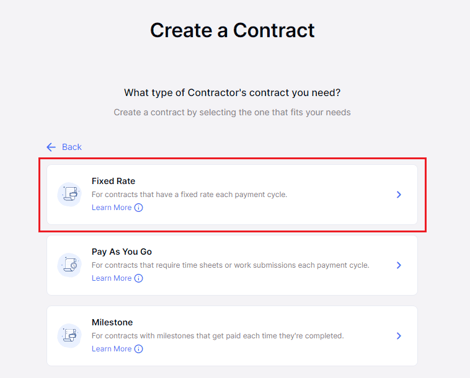Select the Milestone title

point(112,322)
